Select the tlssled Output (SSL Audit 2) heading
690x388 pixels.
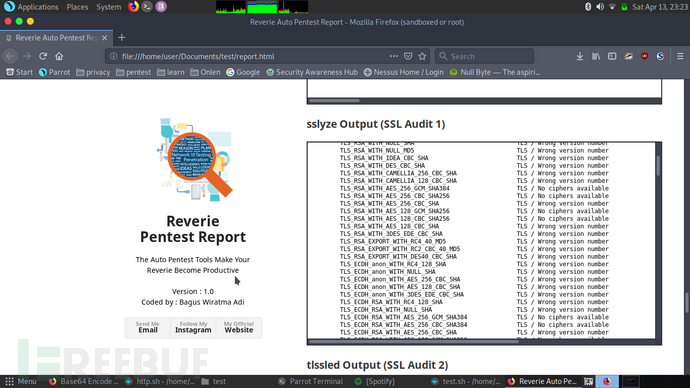point(377,365)
